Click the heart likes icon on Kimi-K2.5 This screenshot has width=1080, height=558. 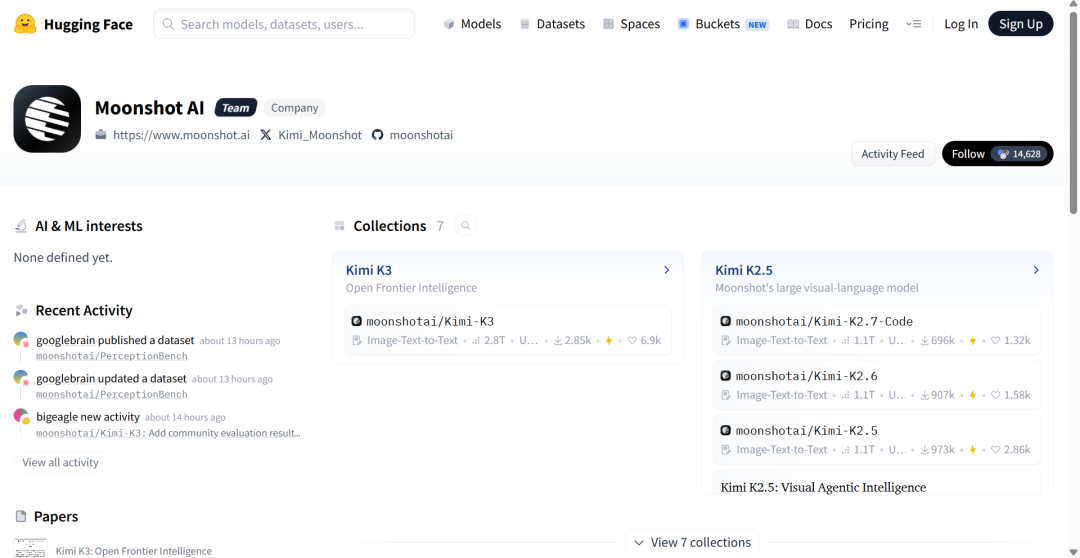coord(995,449)
